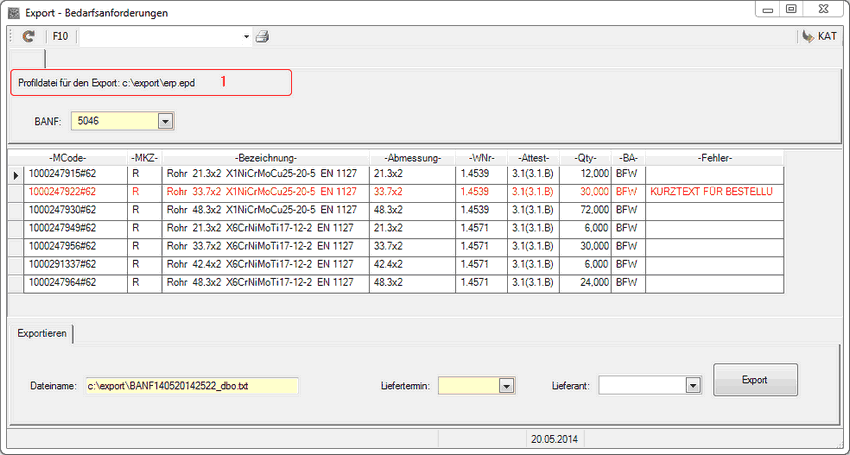Click the application icon in title bar
The width and height of the screenshot is (850, 455).
tap(13, 13)
